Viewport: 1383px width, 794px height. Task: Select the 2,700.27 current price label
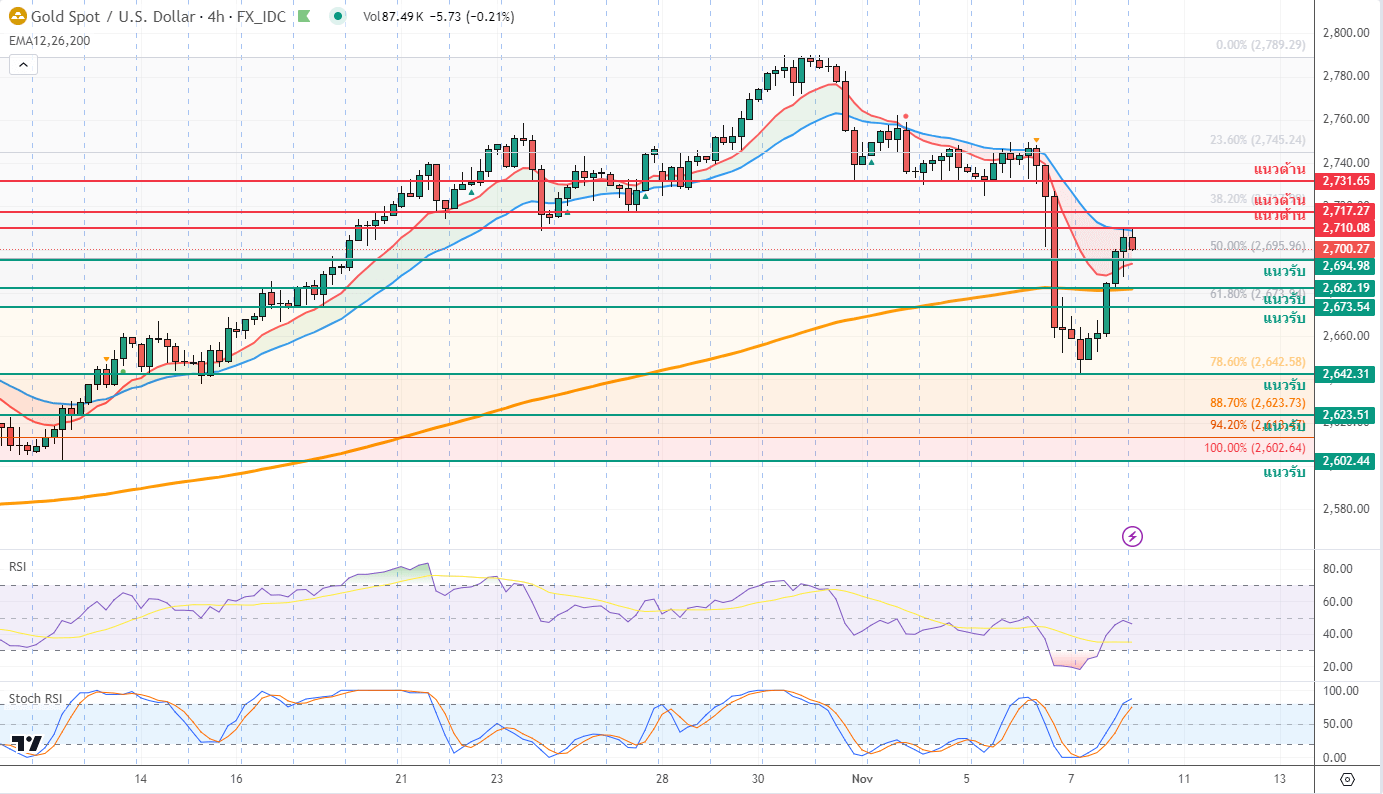pyautogui.click(x=1345, y=248)
